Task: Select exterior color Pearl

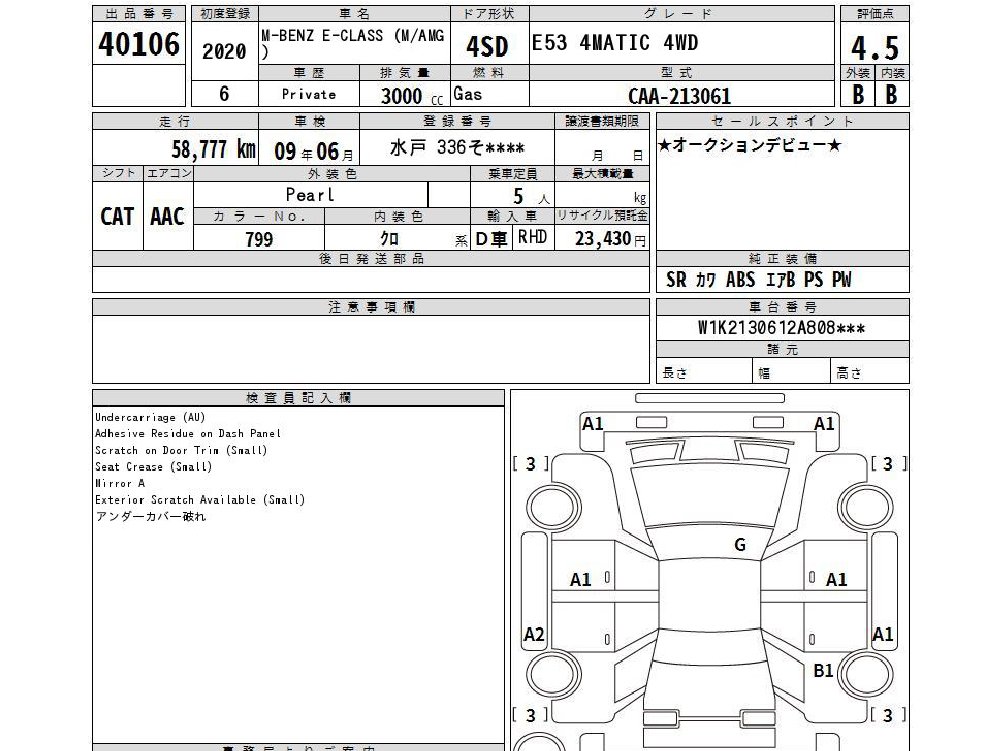Action: pos(310,194)
